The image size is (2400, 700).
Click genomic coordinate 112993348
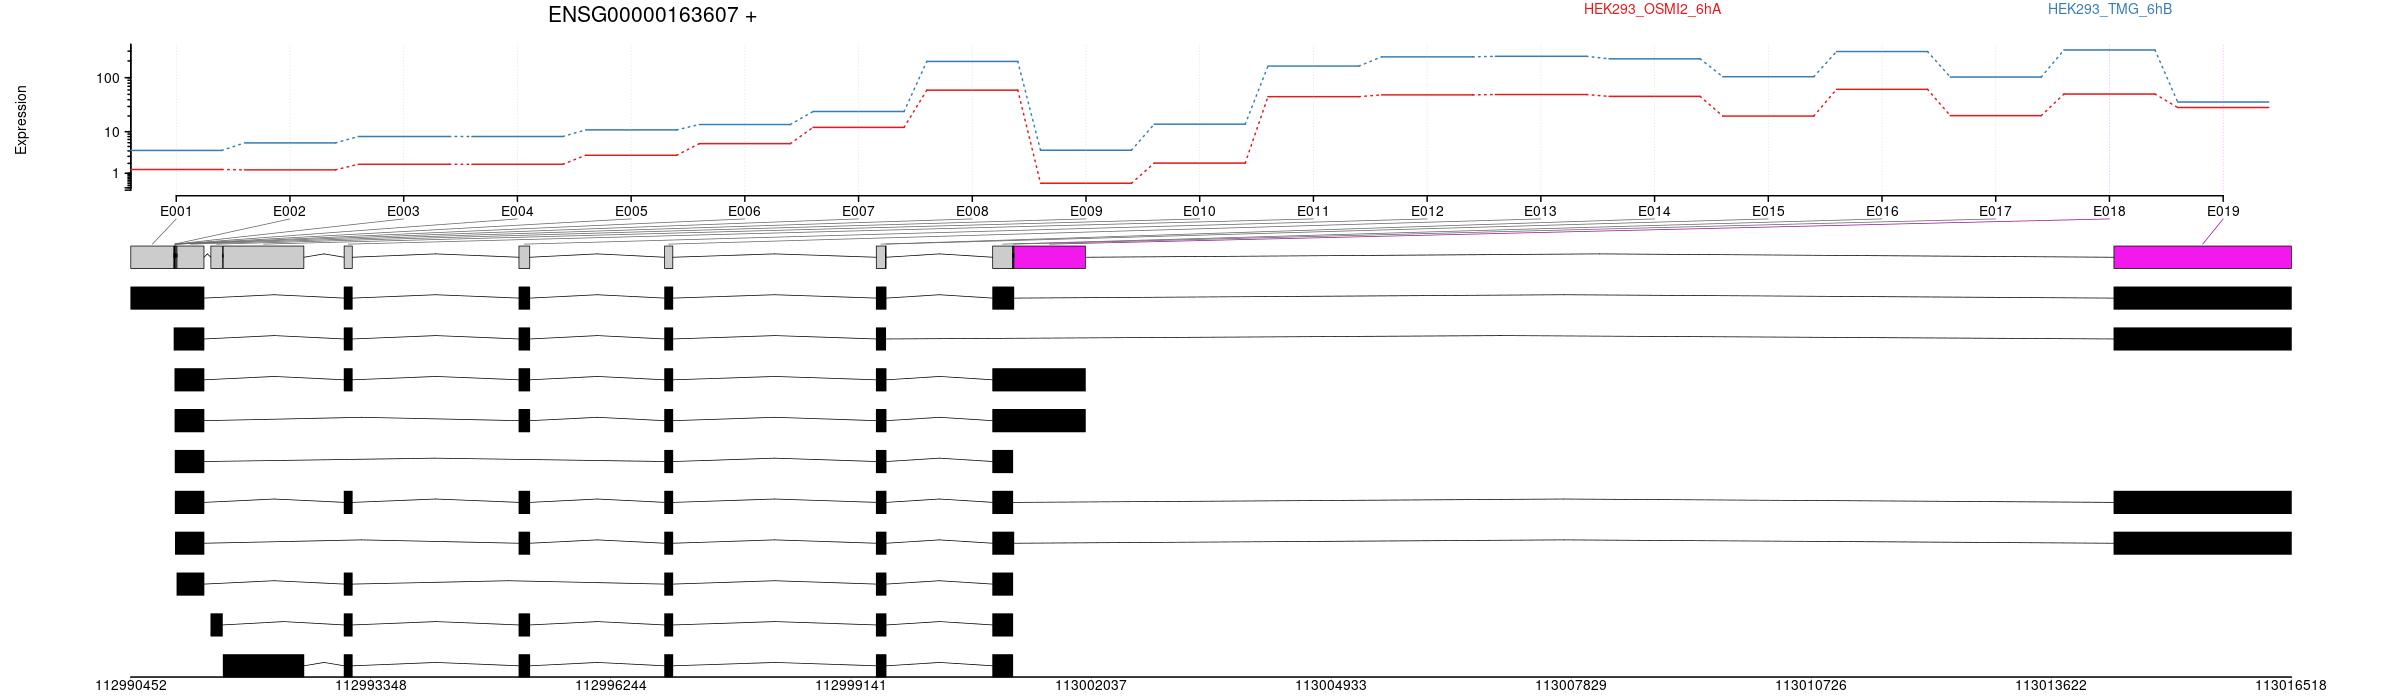371,685
